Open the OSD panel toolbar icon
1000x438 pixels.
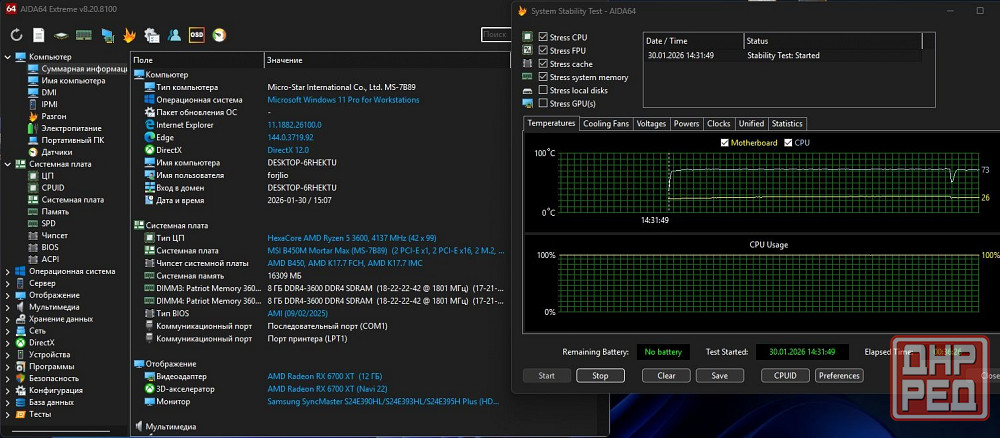[197, 35]
